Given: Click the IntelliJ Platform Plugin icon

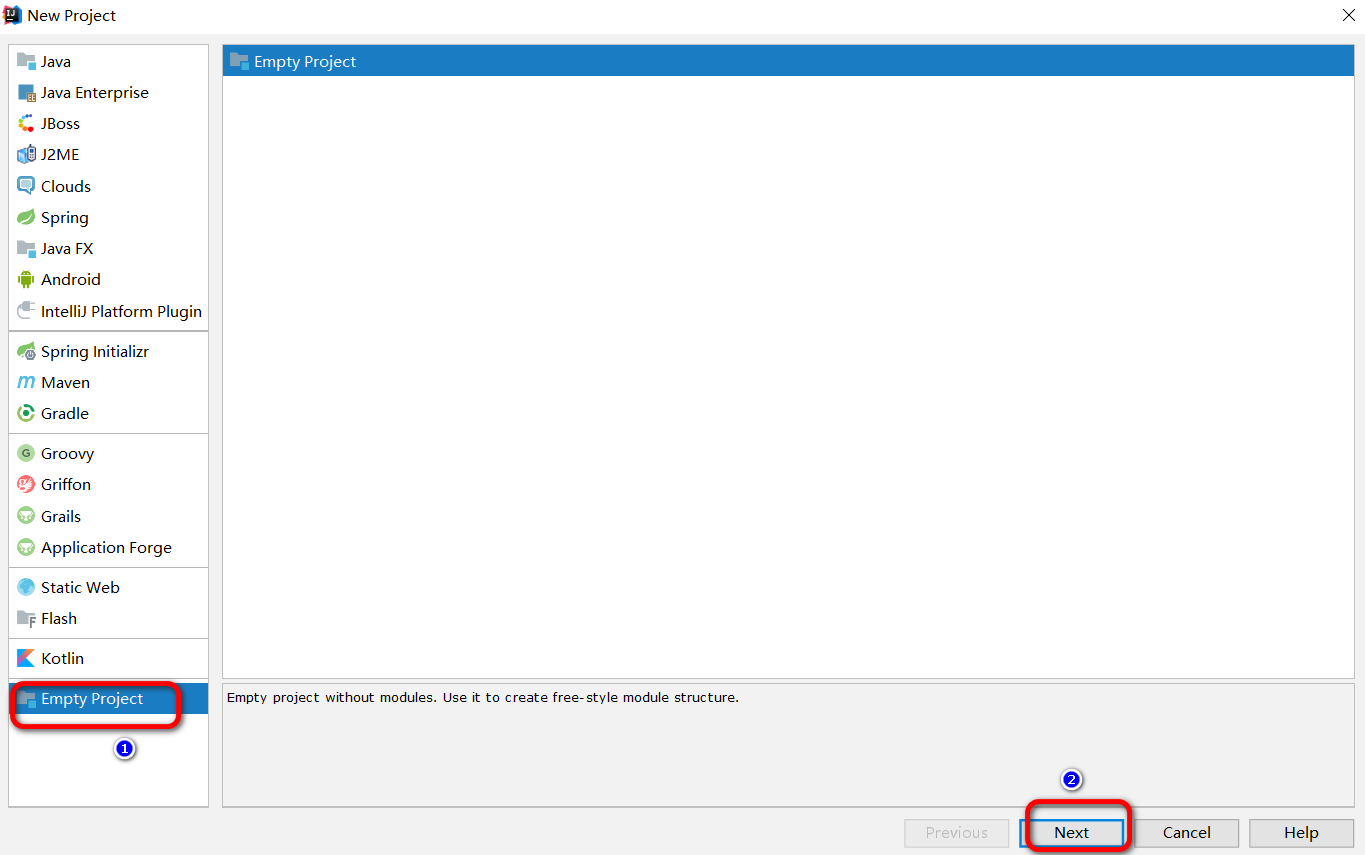Looking at the screenshot, I should (26, 311).
